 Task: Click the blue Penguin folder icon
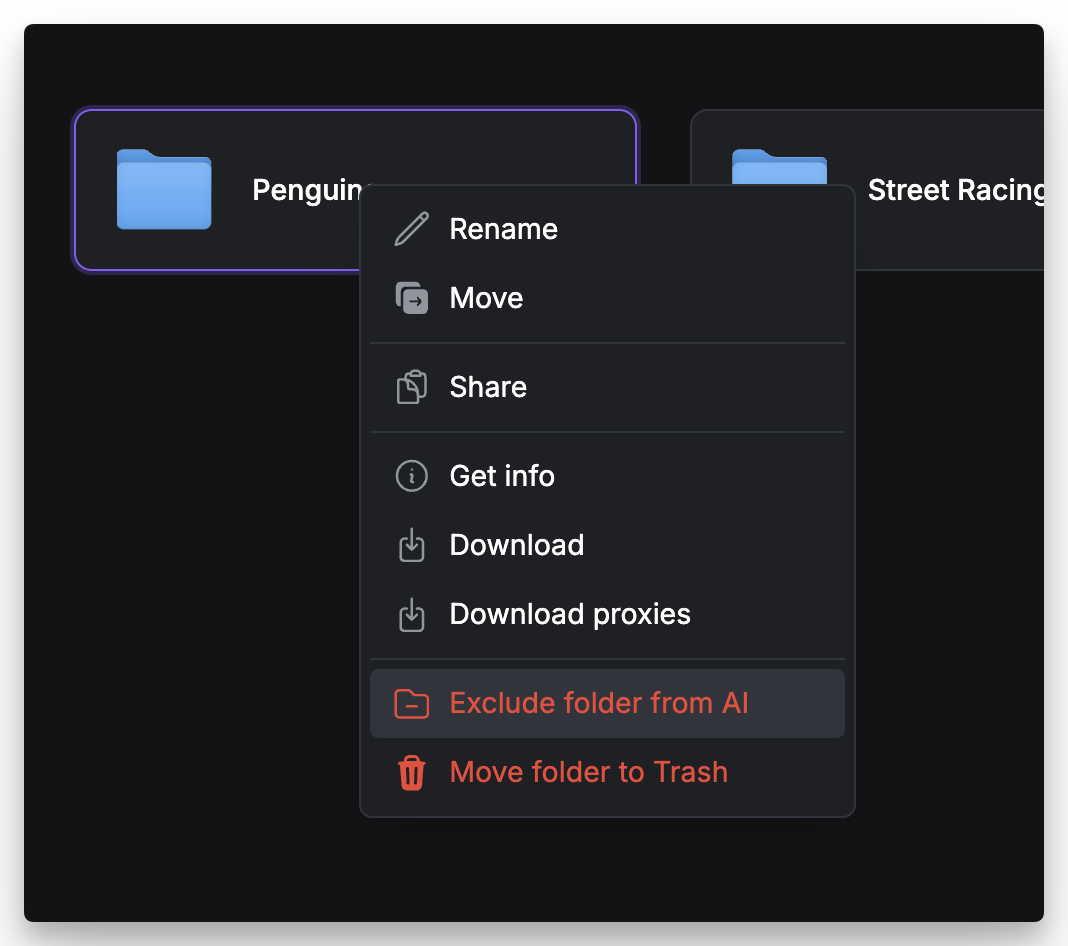pos(164,189)
